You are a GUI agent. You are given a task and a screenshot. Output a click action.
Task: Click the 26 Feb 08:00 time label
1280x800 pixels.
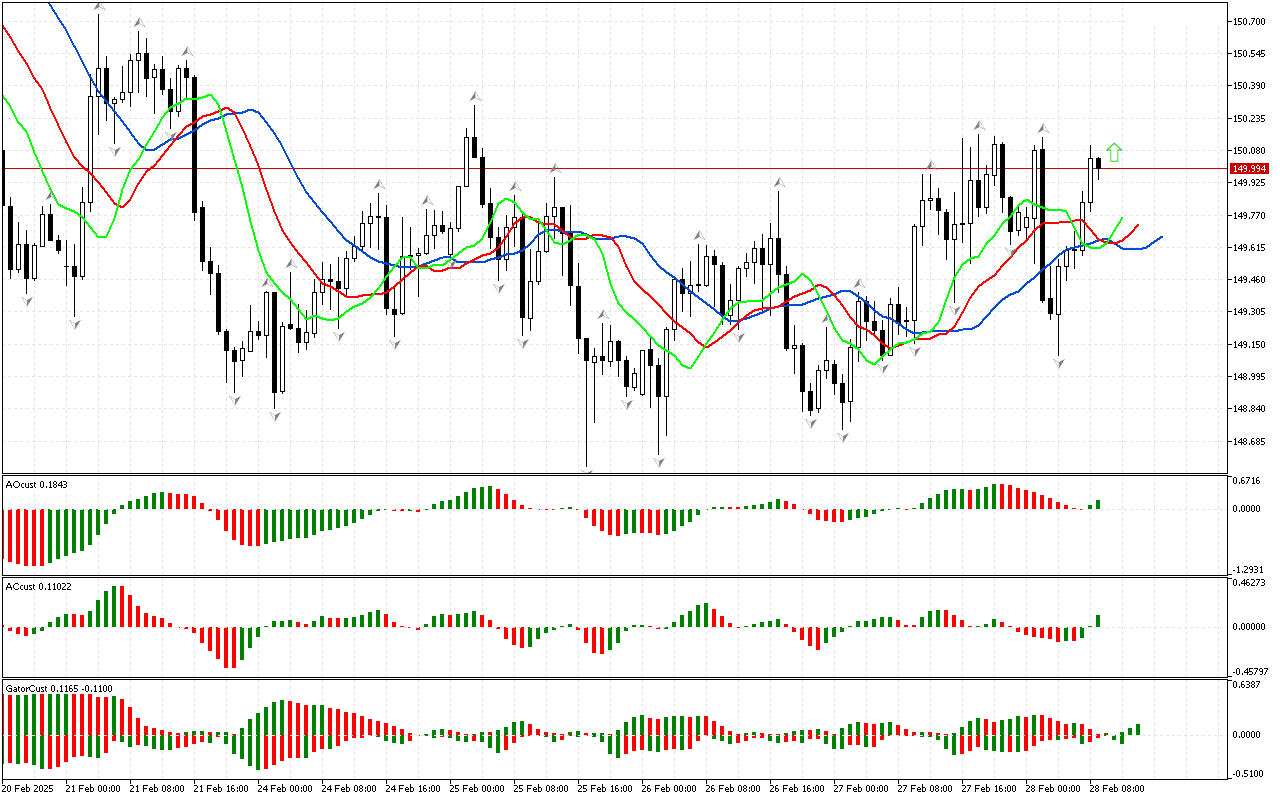coord(733,789)
